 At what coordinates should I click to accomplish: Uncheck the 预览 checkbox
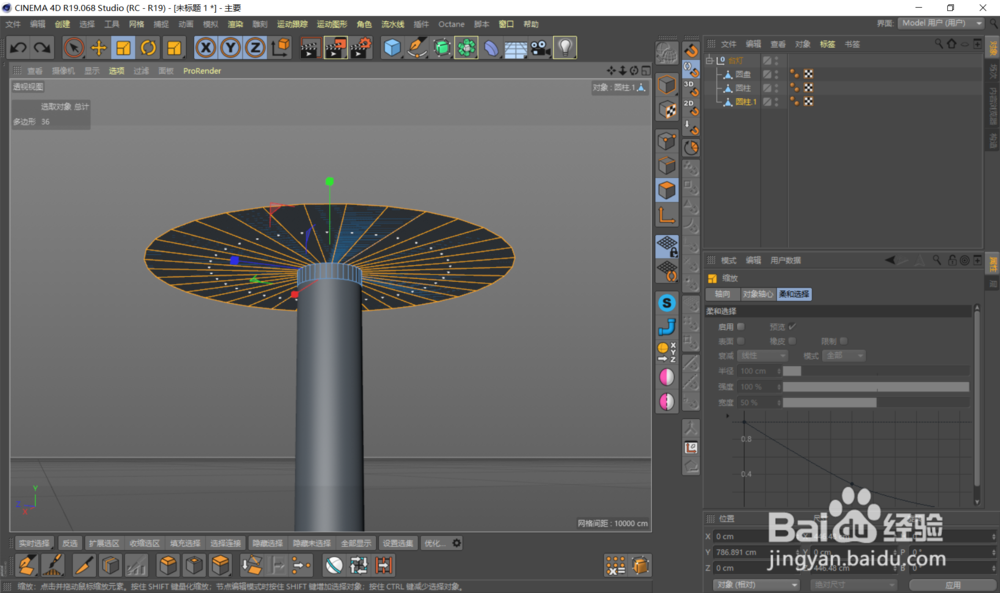click(x=793, y=327)
